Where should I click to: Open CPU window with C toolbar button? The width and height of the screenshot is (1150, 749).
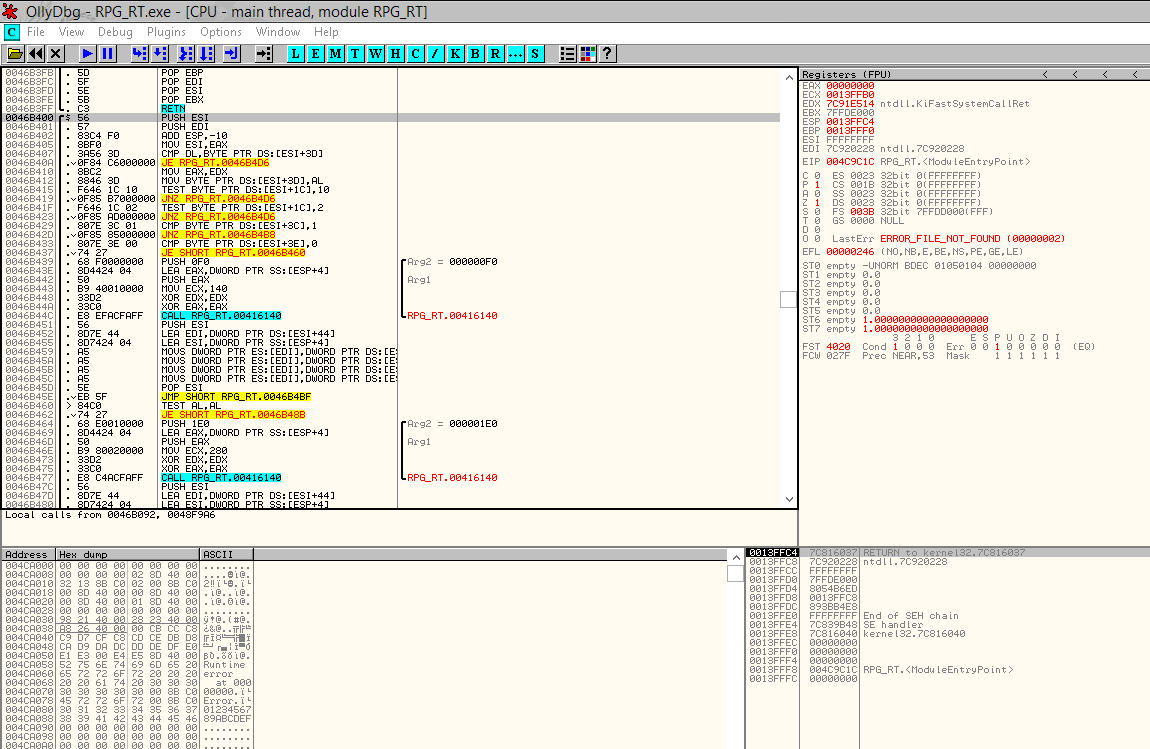pyautogui.click(x=416, y=54)
